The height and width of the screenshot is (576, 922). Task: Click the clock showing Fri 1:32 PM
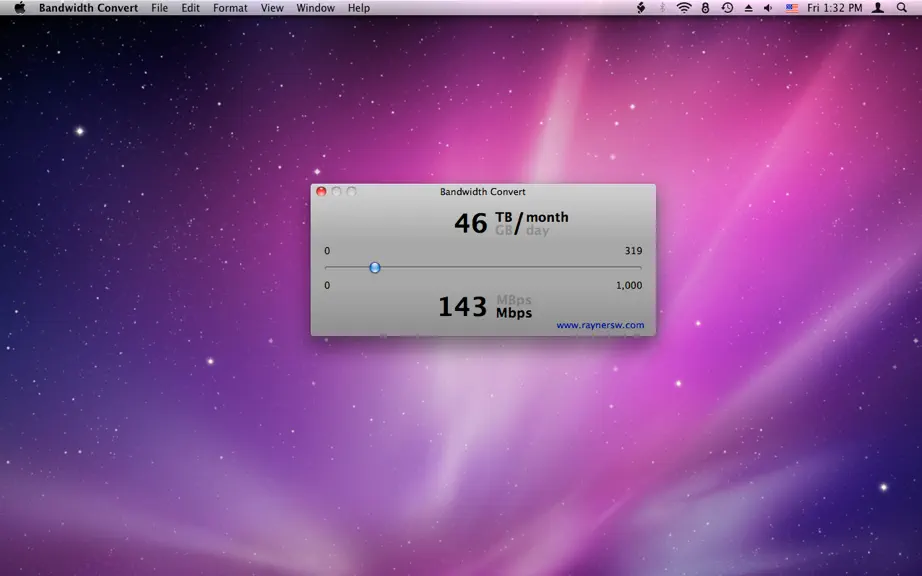[x=834, y=8]
